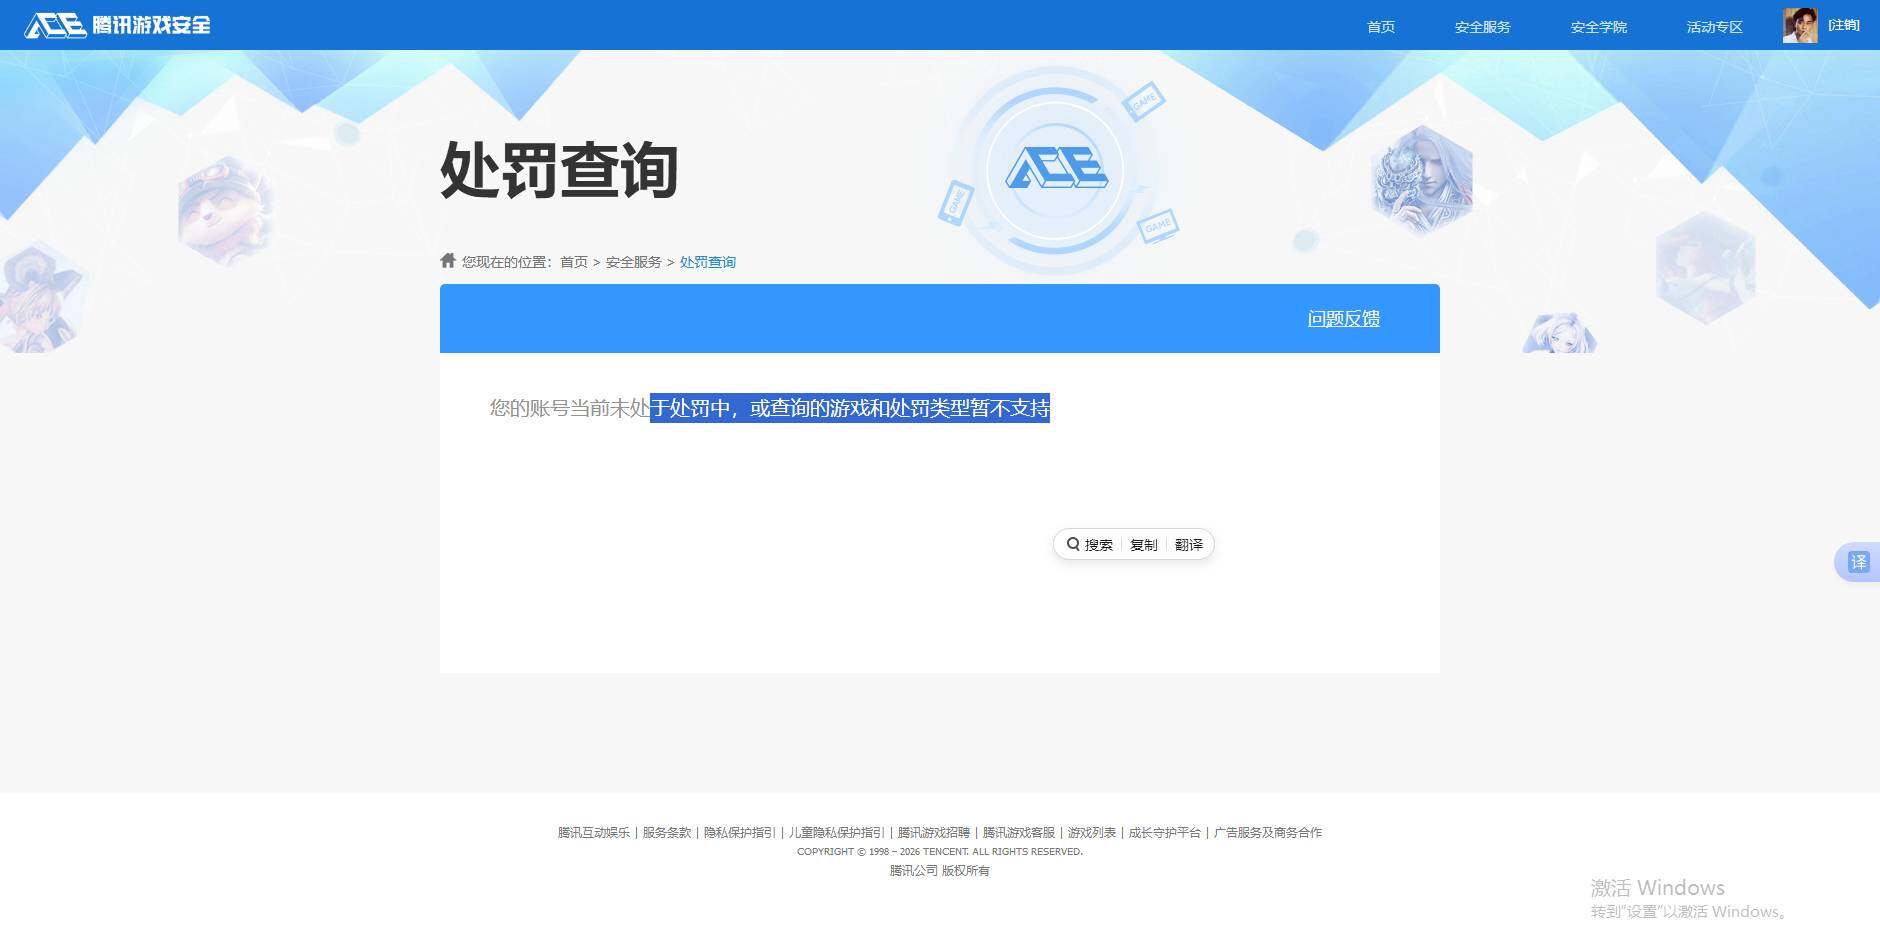Open the 活动专区 navigation menu

[1713, 27]
